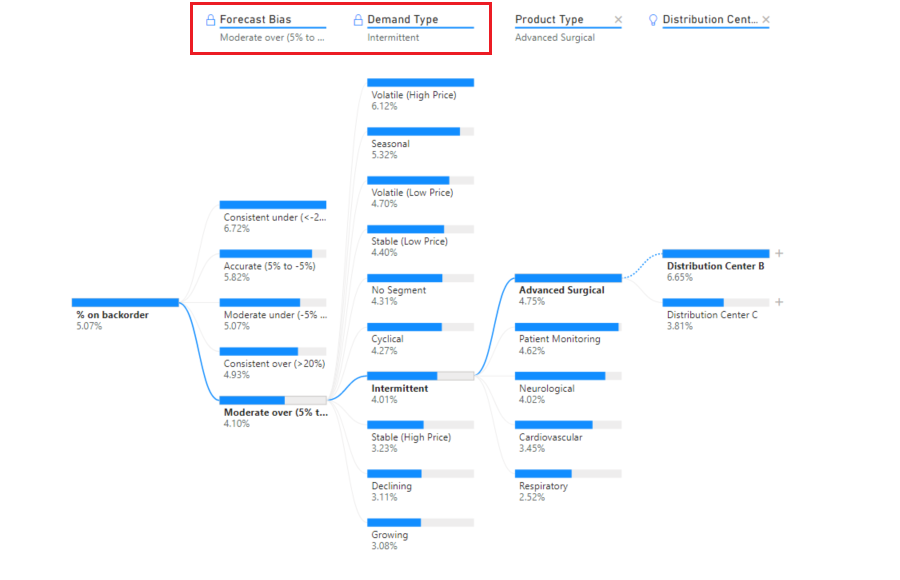Select the Accurate (5% to -5%) node
This screenshot has height=580, width=900.
273,266
